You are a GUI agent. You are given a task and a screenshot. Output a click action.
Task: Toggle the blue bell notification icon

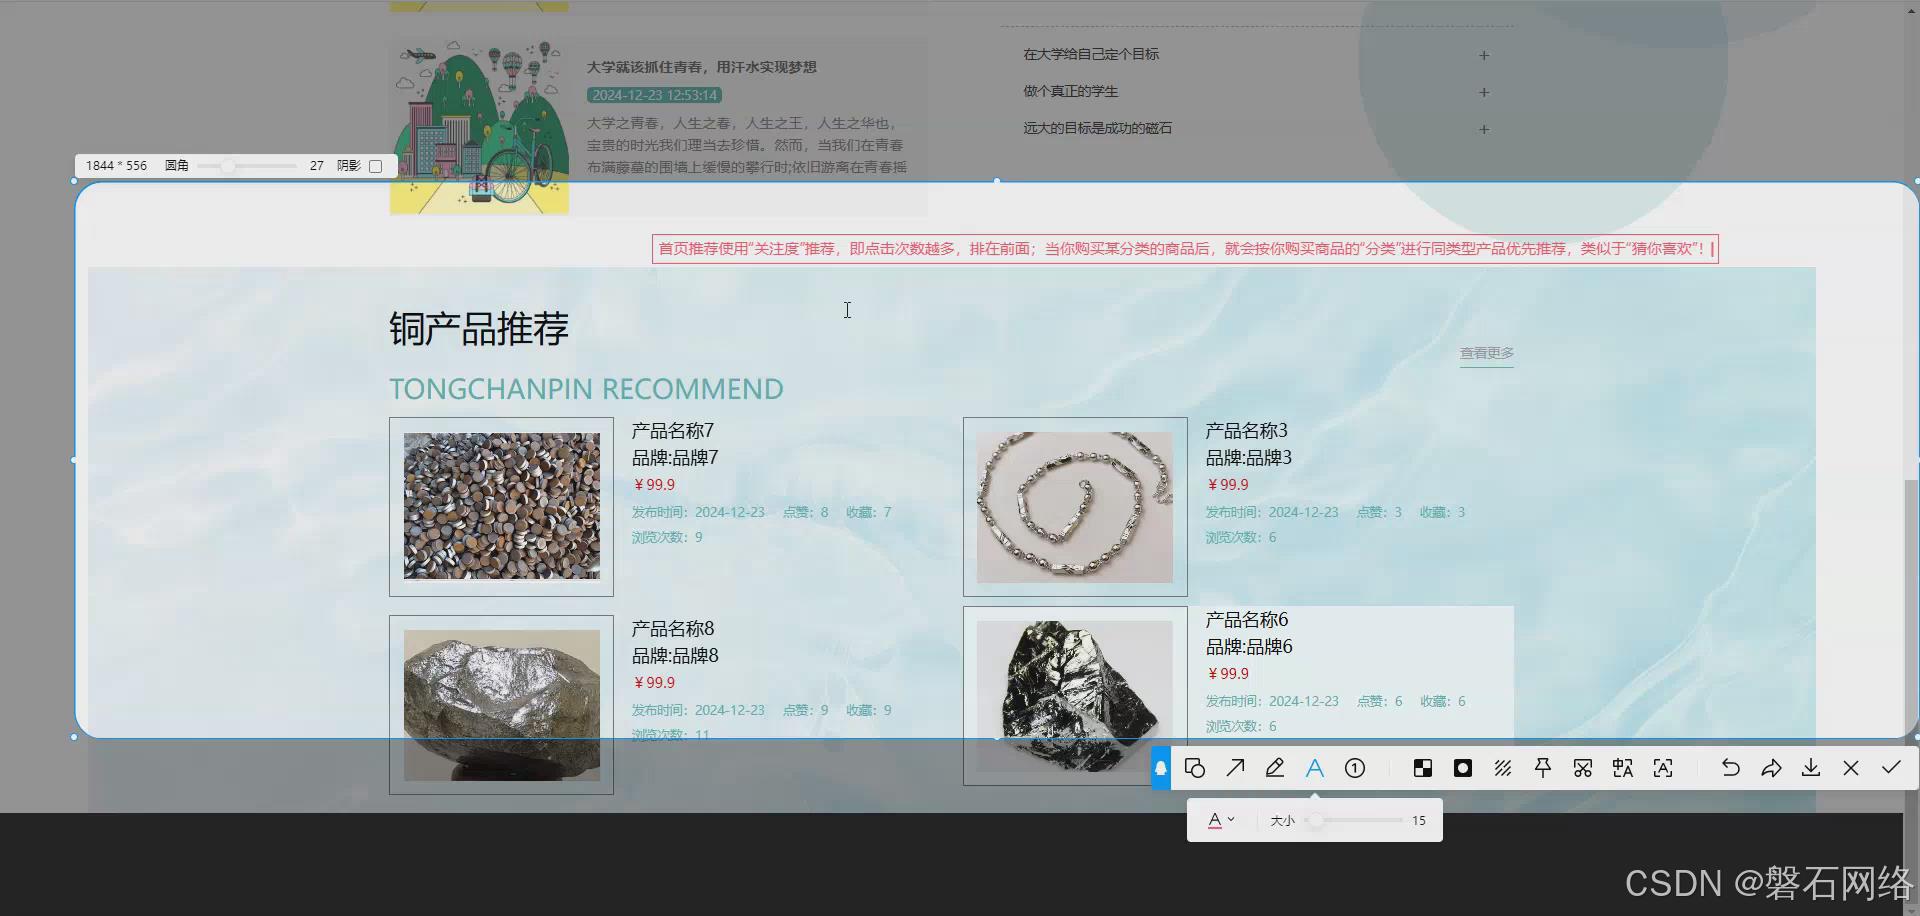click(x=1160, y=768)
